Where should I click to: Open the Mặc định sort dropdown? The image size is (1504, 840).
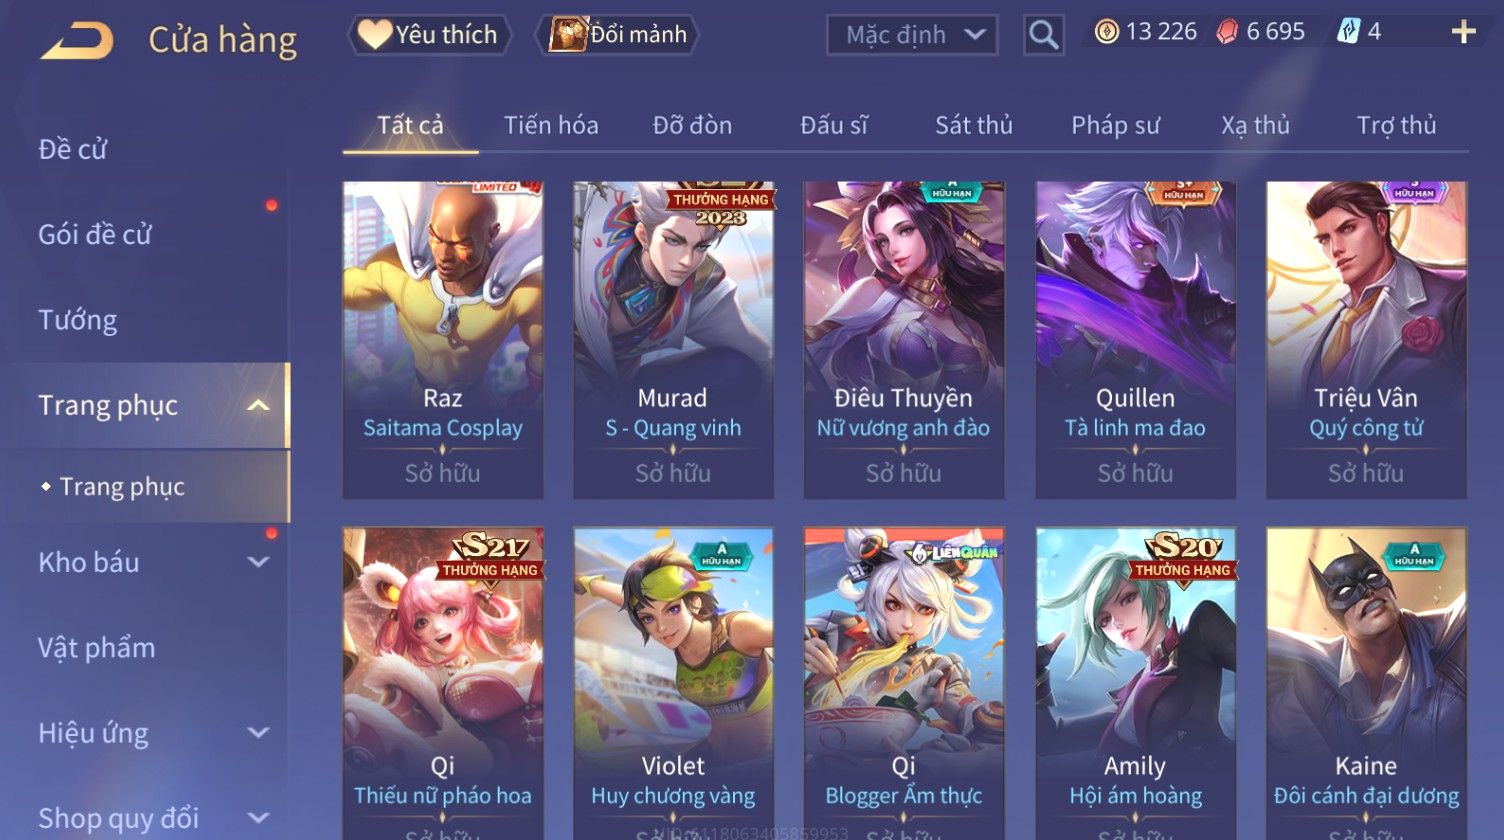point(912,35)
